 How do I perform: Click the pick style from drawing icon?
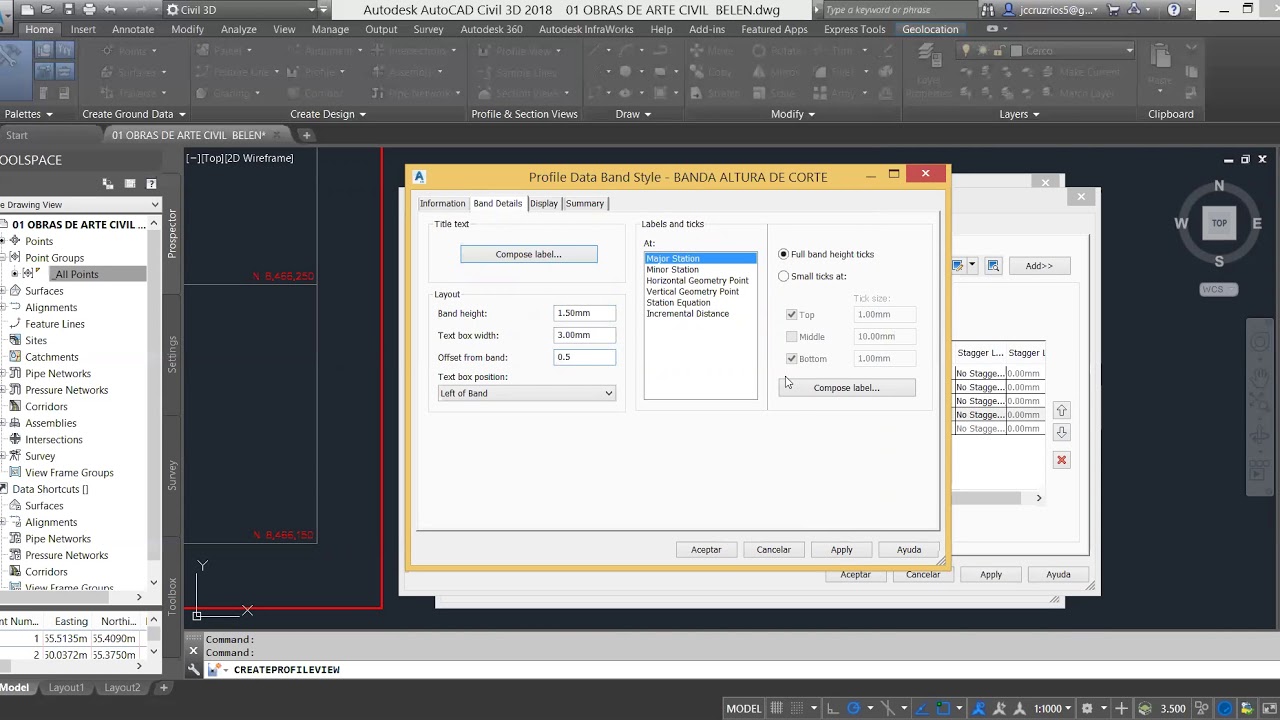(x=993, y=266)
